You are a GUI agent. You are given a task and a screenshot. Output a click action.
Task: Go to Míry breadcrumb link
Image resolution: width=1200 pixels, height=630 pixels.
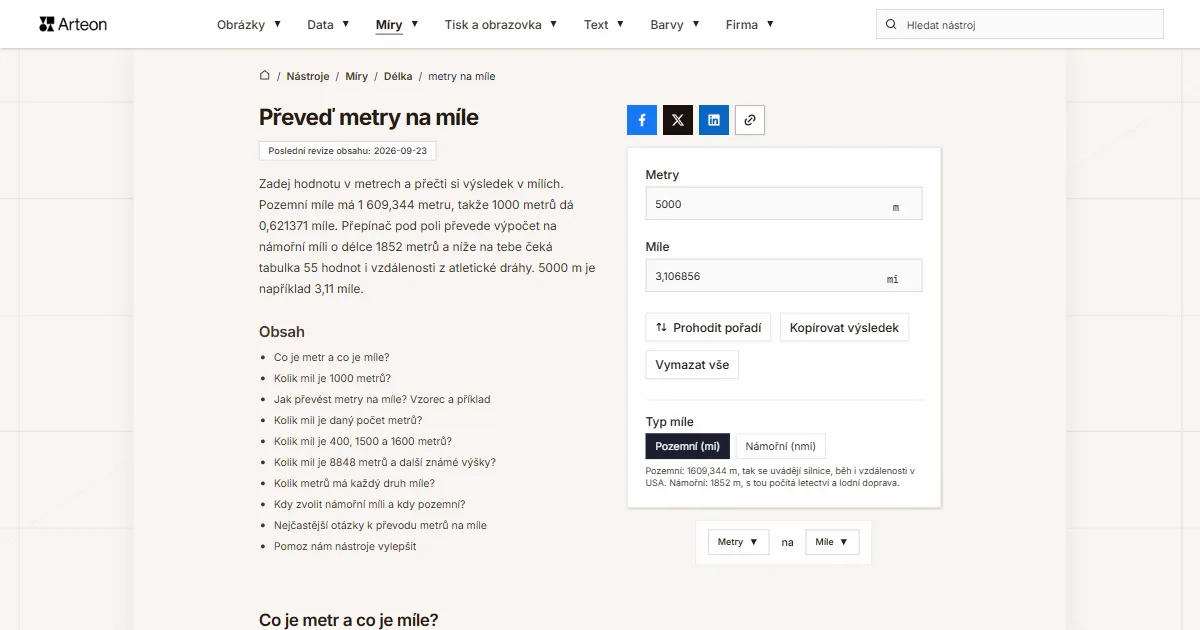tap(357, 76)
